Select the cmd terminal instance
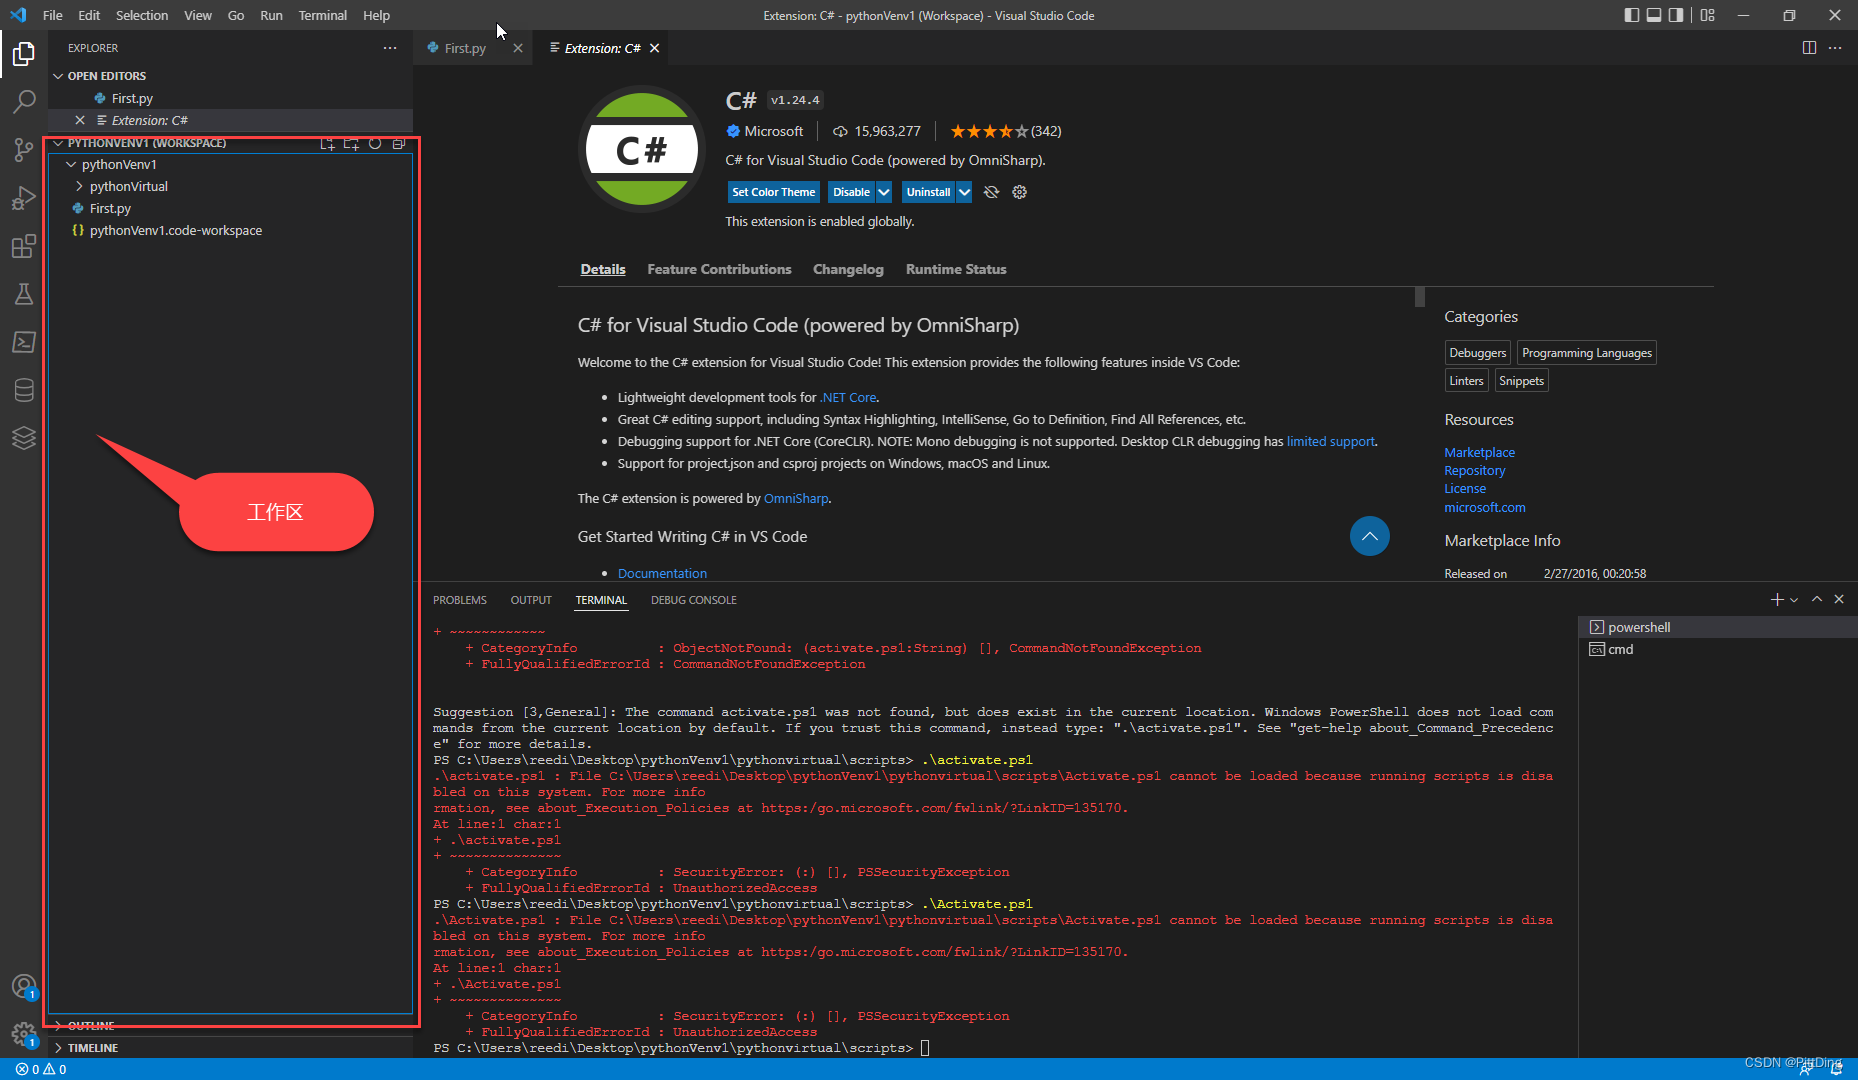Screen dimensions: 1858x1080 (x=1718, y=649)
